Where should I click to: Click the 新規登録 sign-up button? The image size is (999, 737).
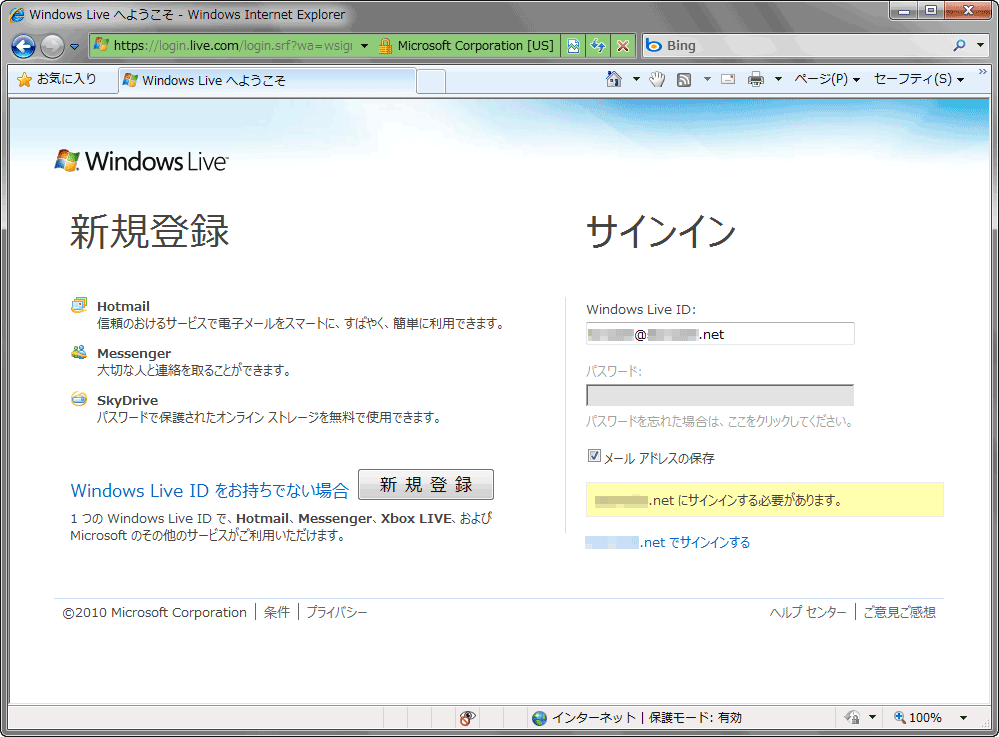426,485
